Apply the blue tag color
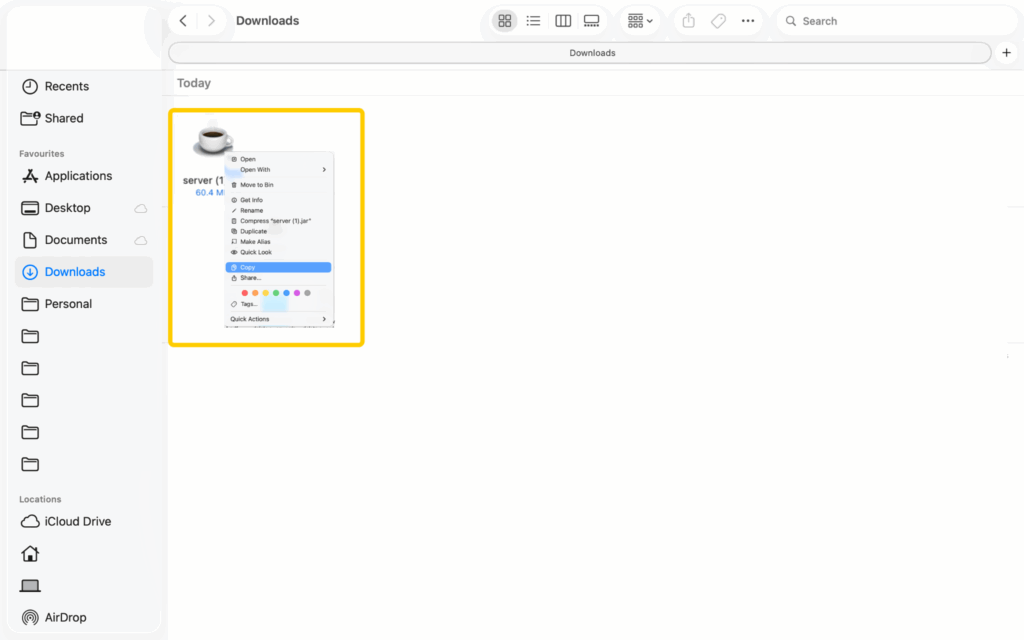 coord(287,293)
